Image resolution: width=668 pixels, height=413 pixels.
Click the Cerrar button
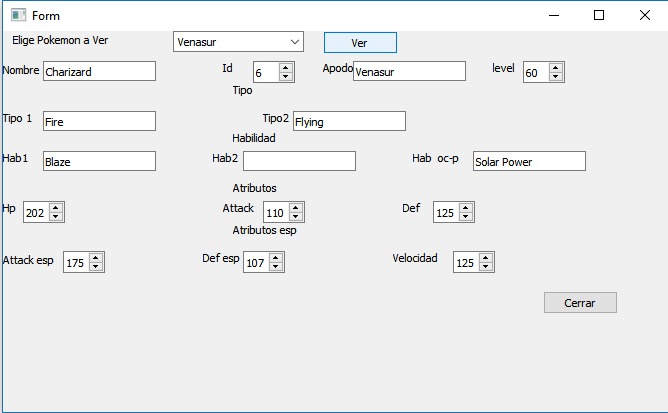pos(580,303)
